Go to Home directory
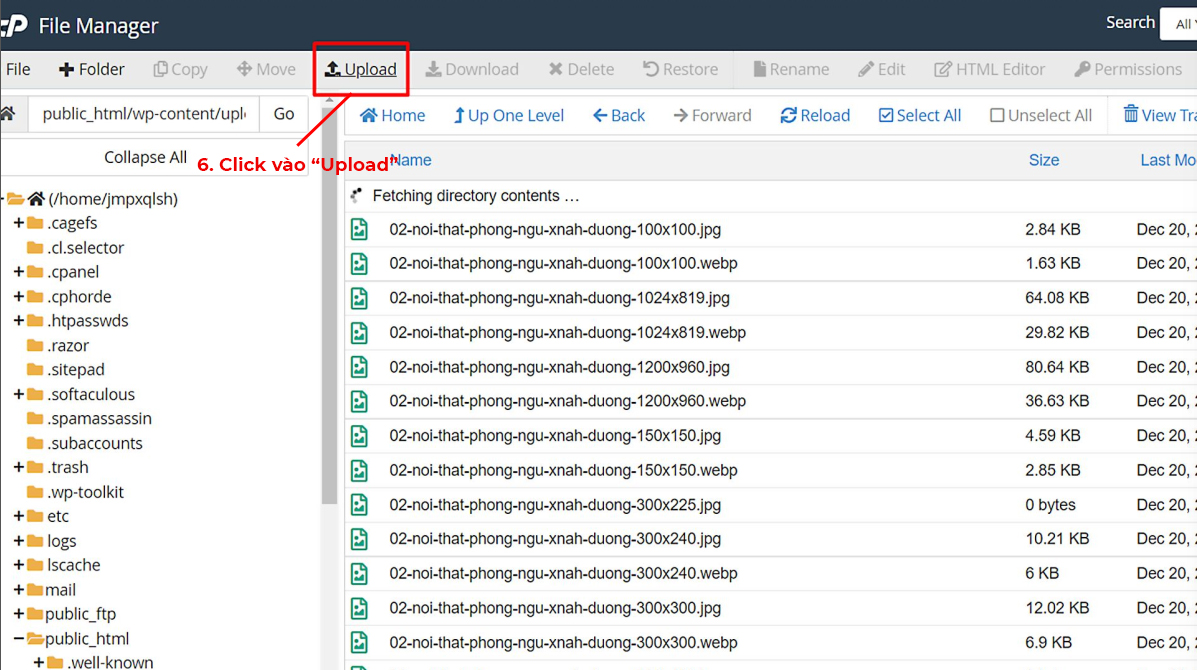This screenshot has width=1197, height=670. [x=392, y=115]
